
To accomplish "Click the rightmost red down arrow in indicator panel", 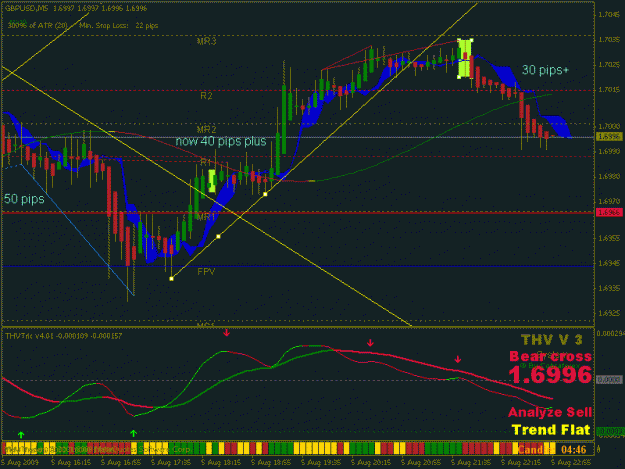I will point(458,359).
